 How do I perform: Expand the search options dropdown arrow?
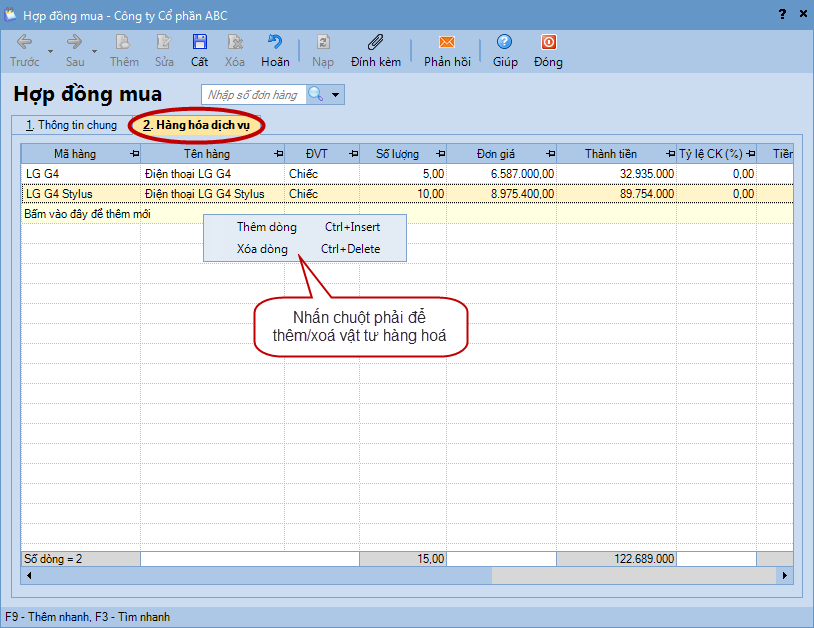(x=337, y=95)
